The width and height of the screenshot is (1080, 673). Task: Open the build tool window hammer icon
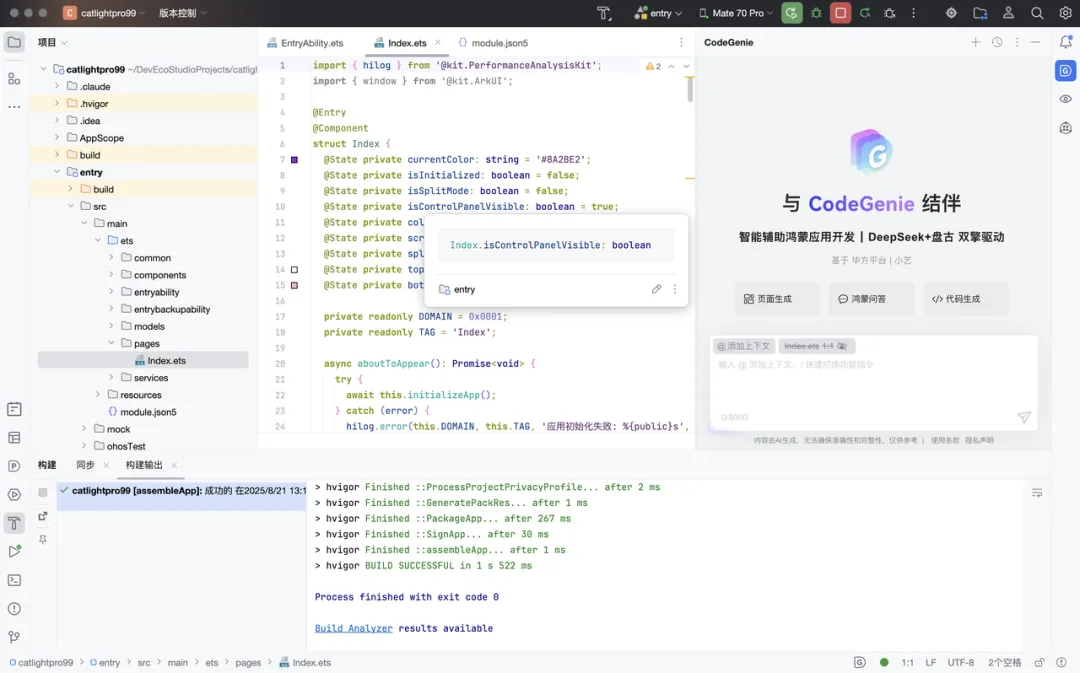pos(14,524)
